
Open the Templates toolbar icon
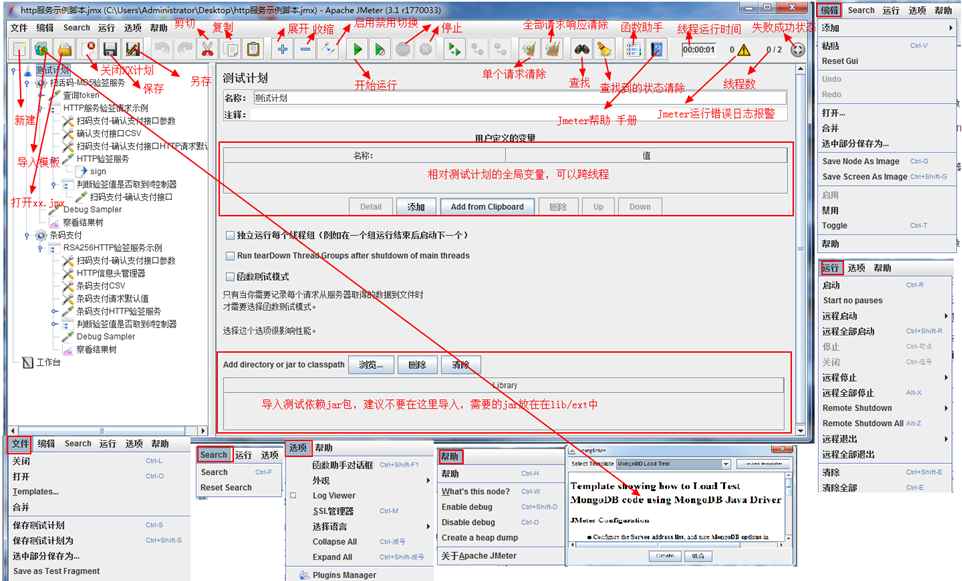coord(42,49)
